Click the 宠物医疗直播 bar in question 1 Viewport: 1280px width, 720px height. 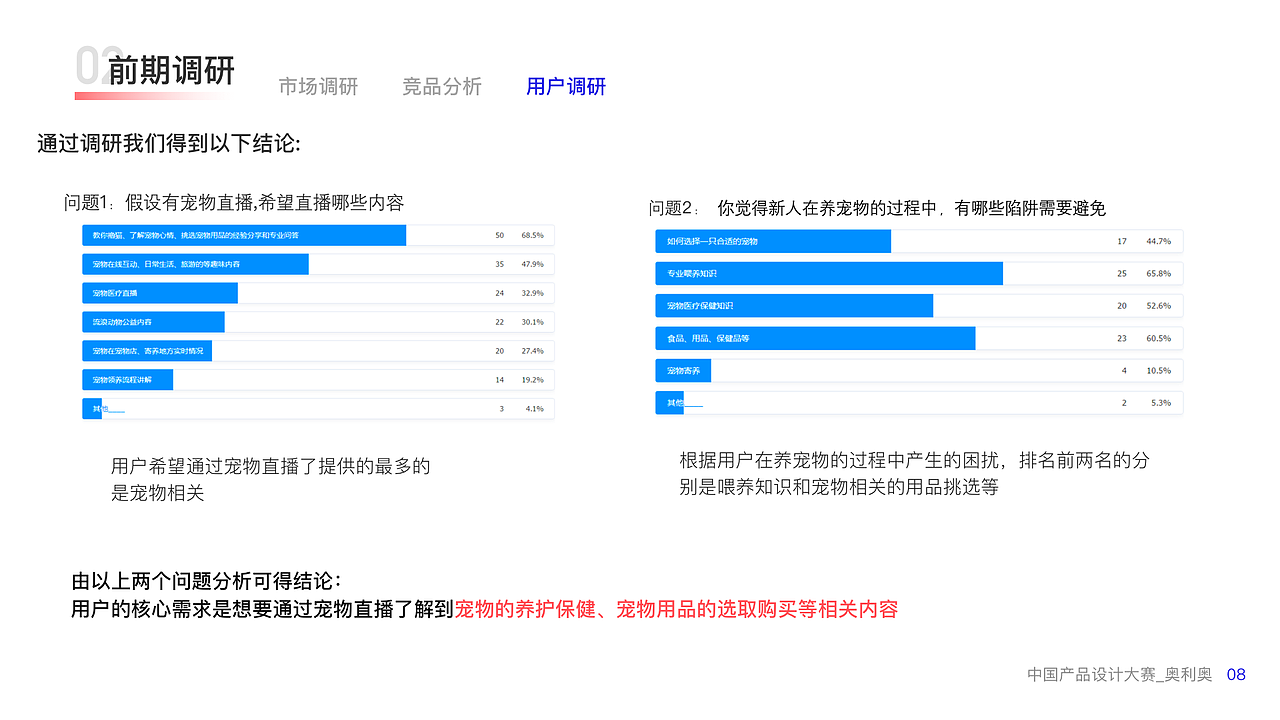coord(158,292)
